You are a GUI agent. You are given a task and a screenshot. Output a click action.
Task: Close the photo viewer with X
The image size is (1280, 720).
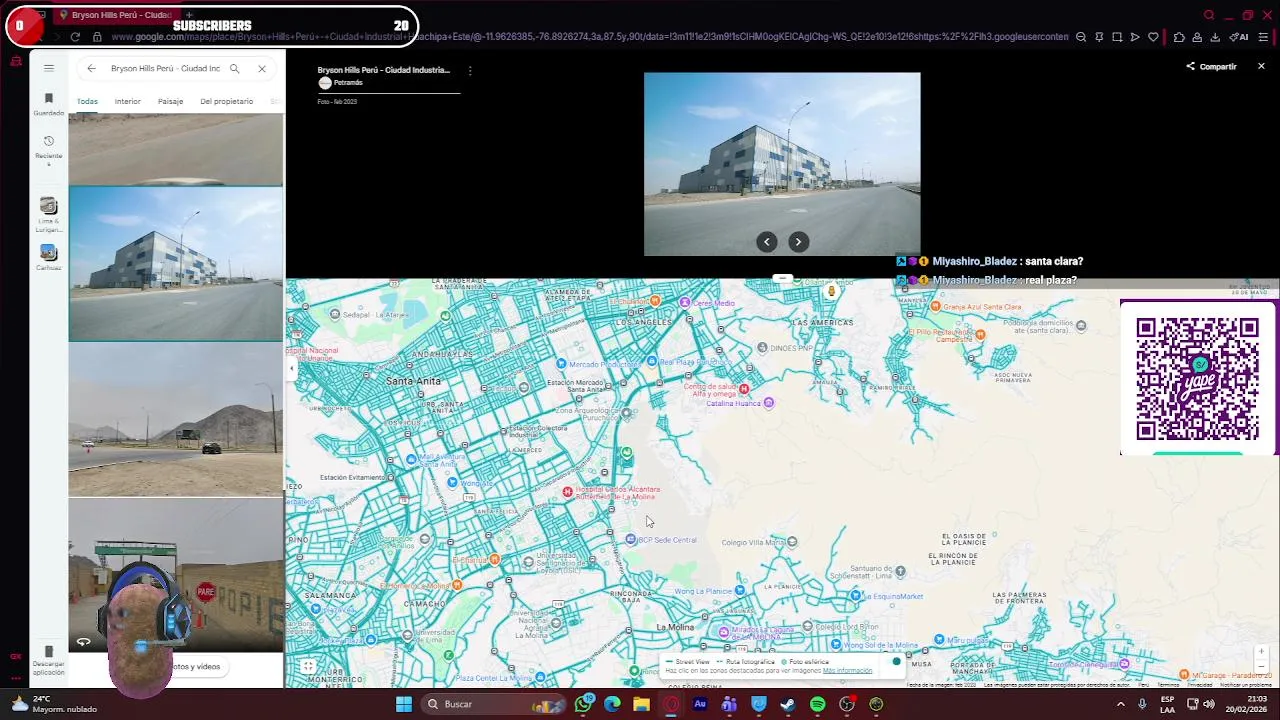click(1261, 66)
